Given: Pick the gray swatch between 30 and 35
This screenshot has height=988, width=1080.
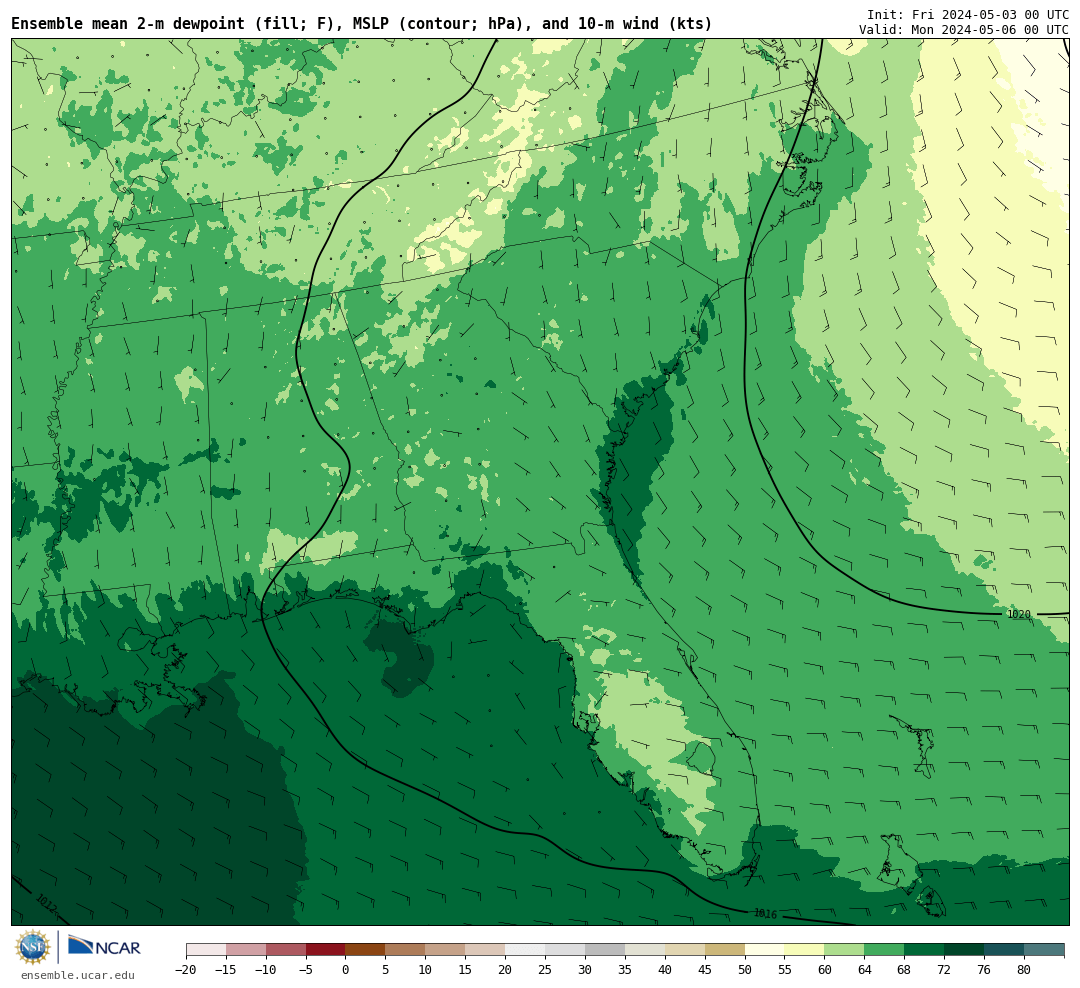Looking at the screenshot, I should click(604, 950).
